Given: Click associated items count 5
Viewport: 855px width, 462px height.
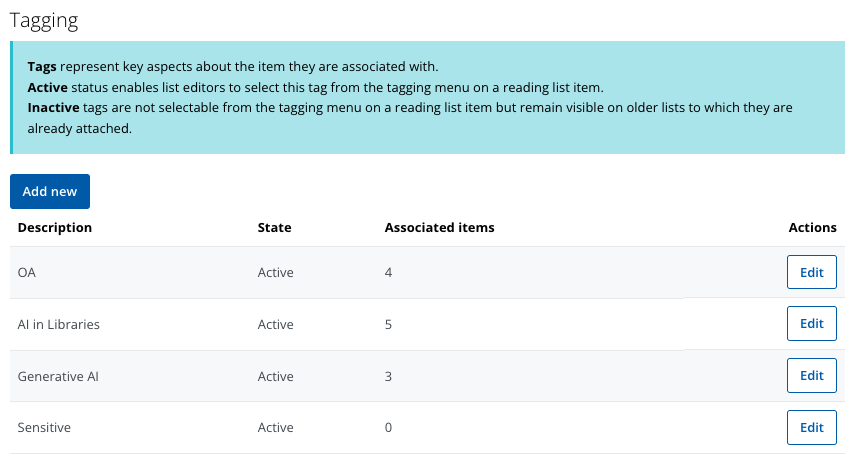Looking at the screenshot, I should tap(388, 325).
